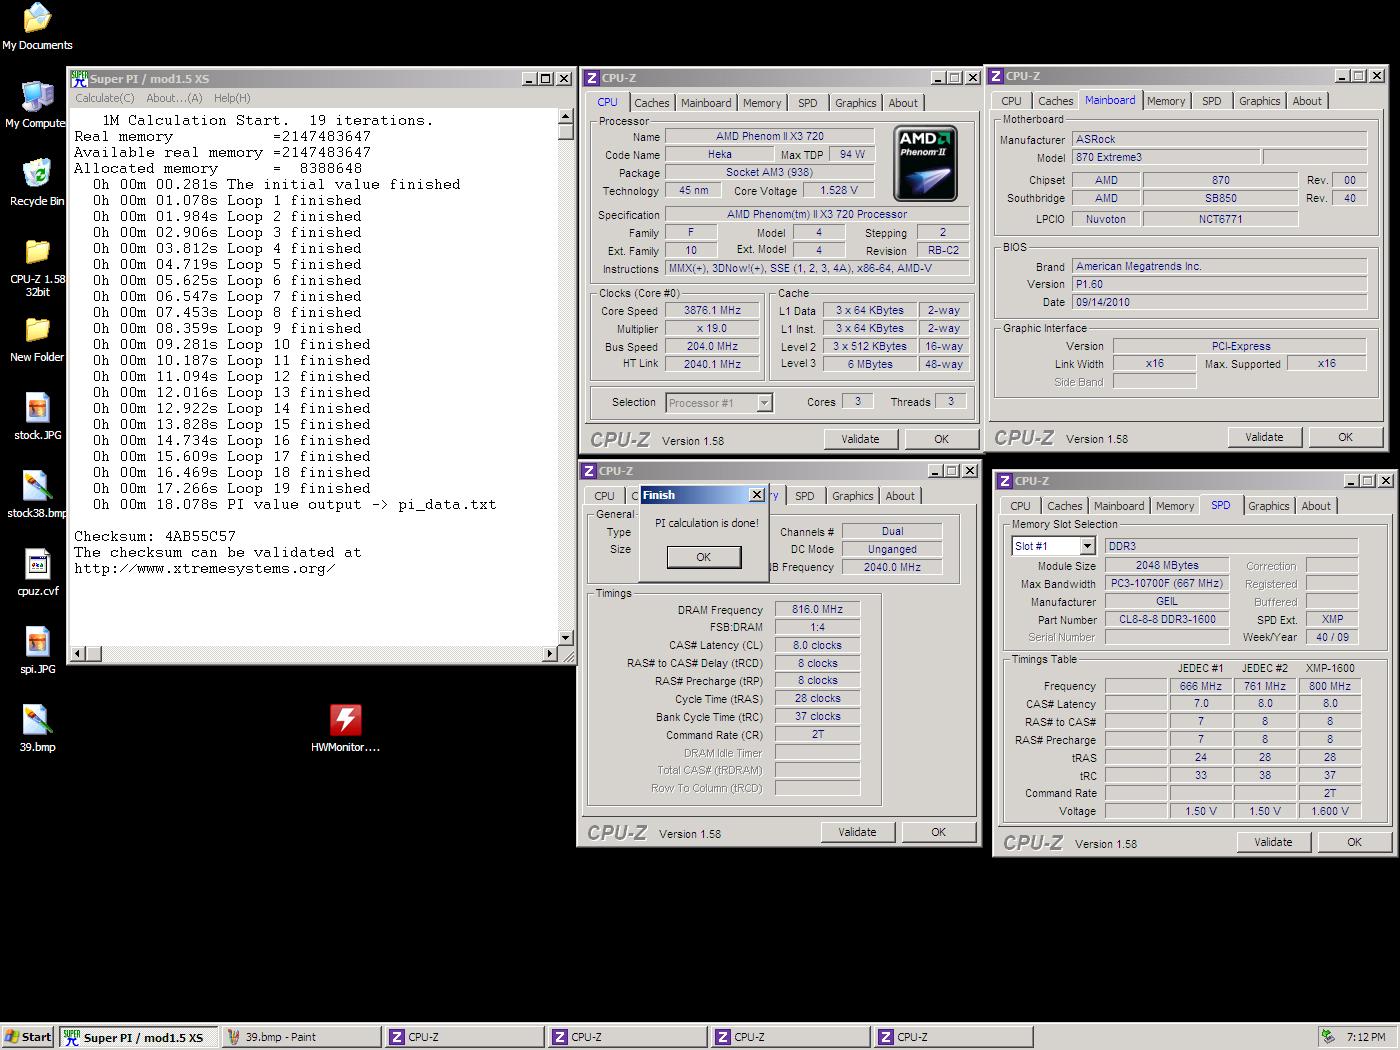Click OK in memory window

click(x=938, y=832)
